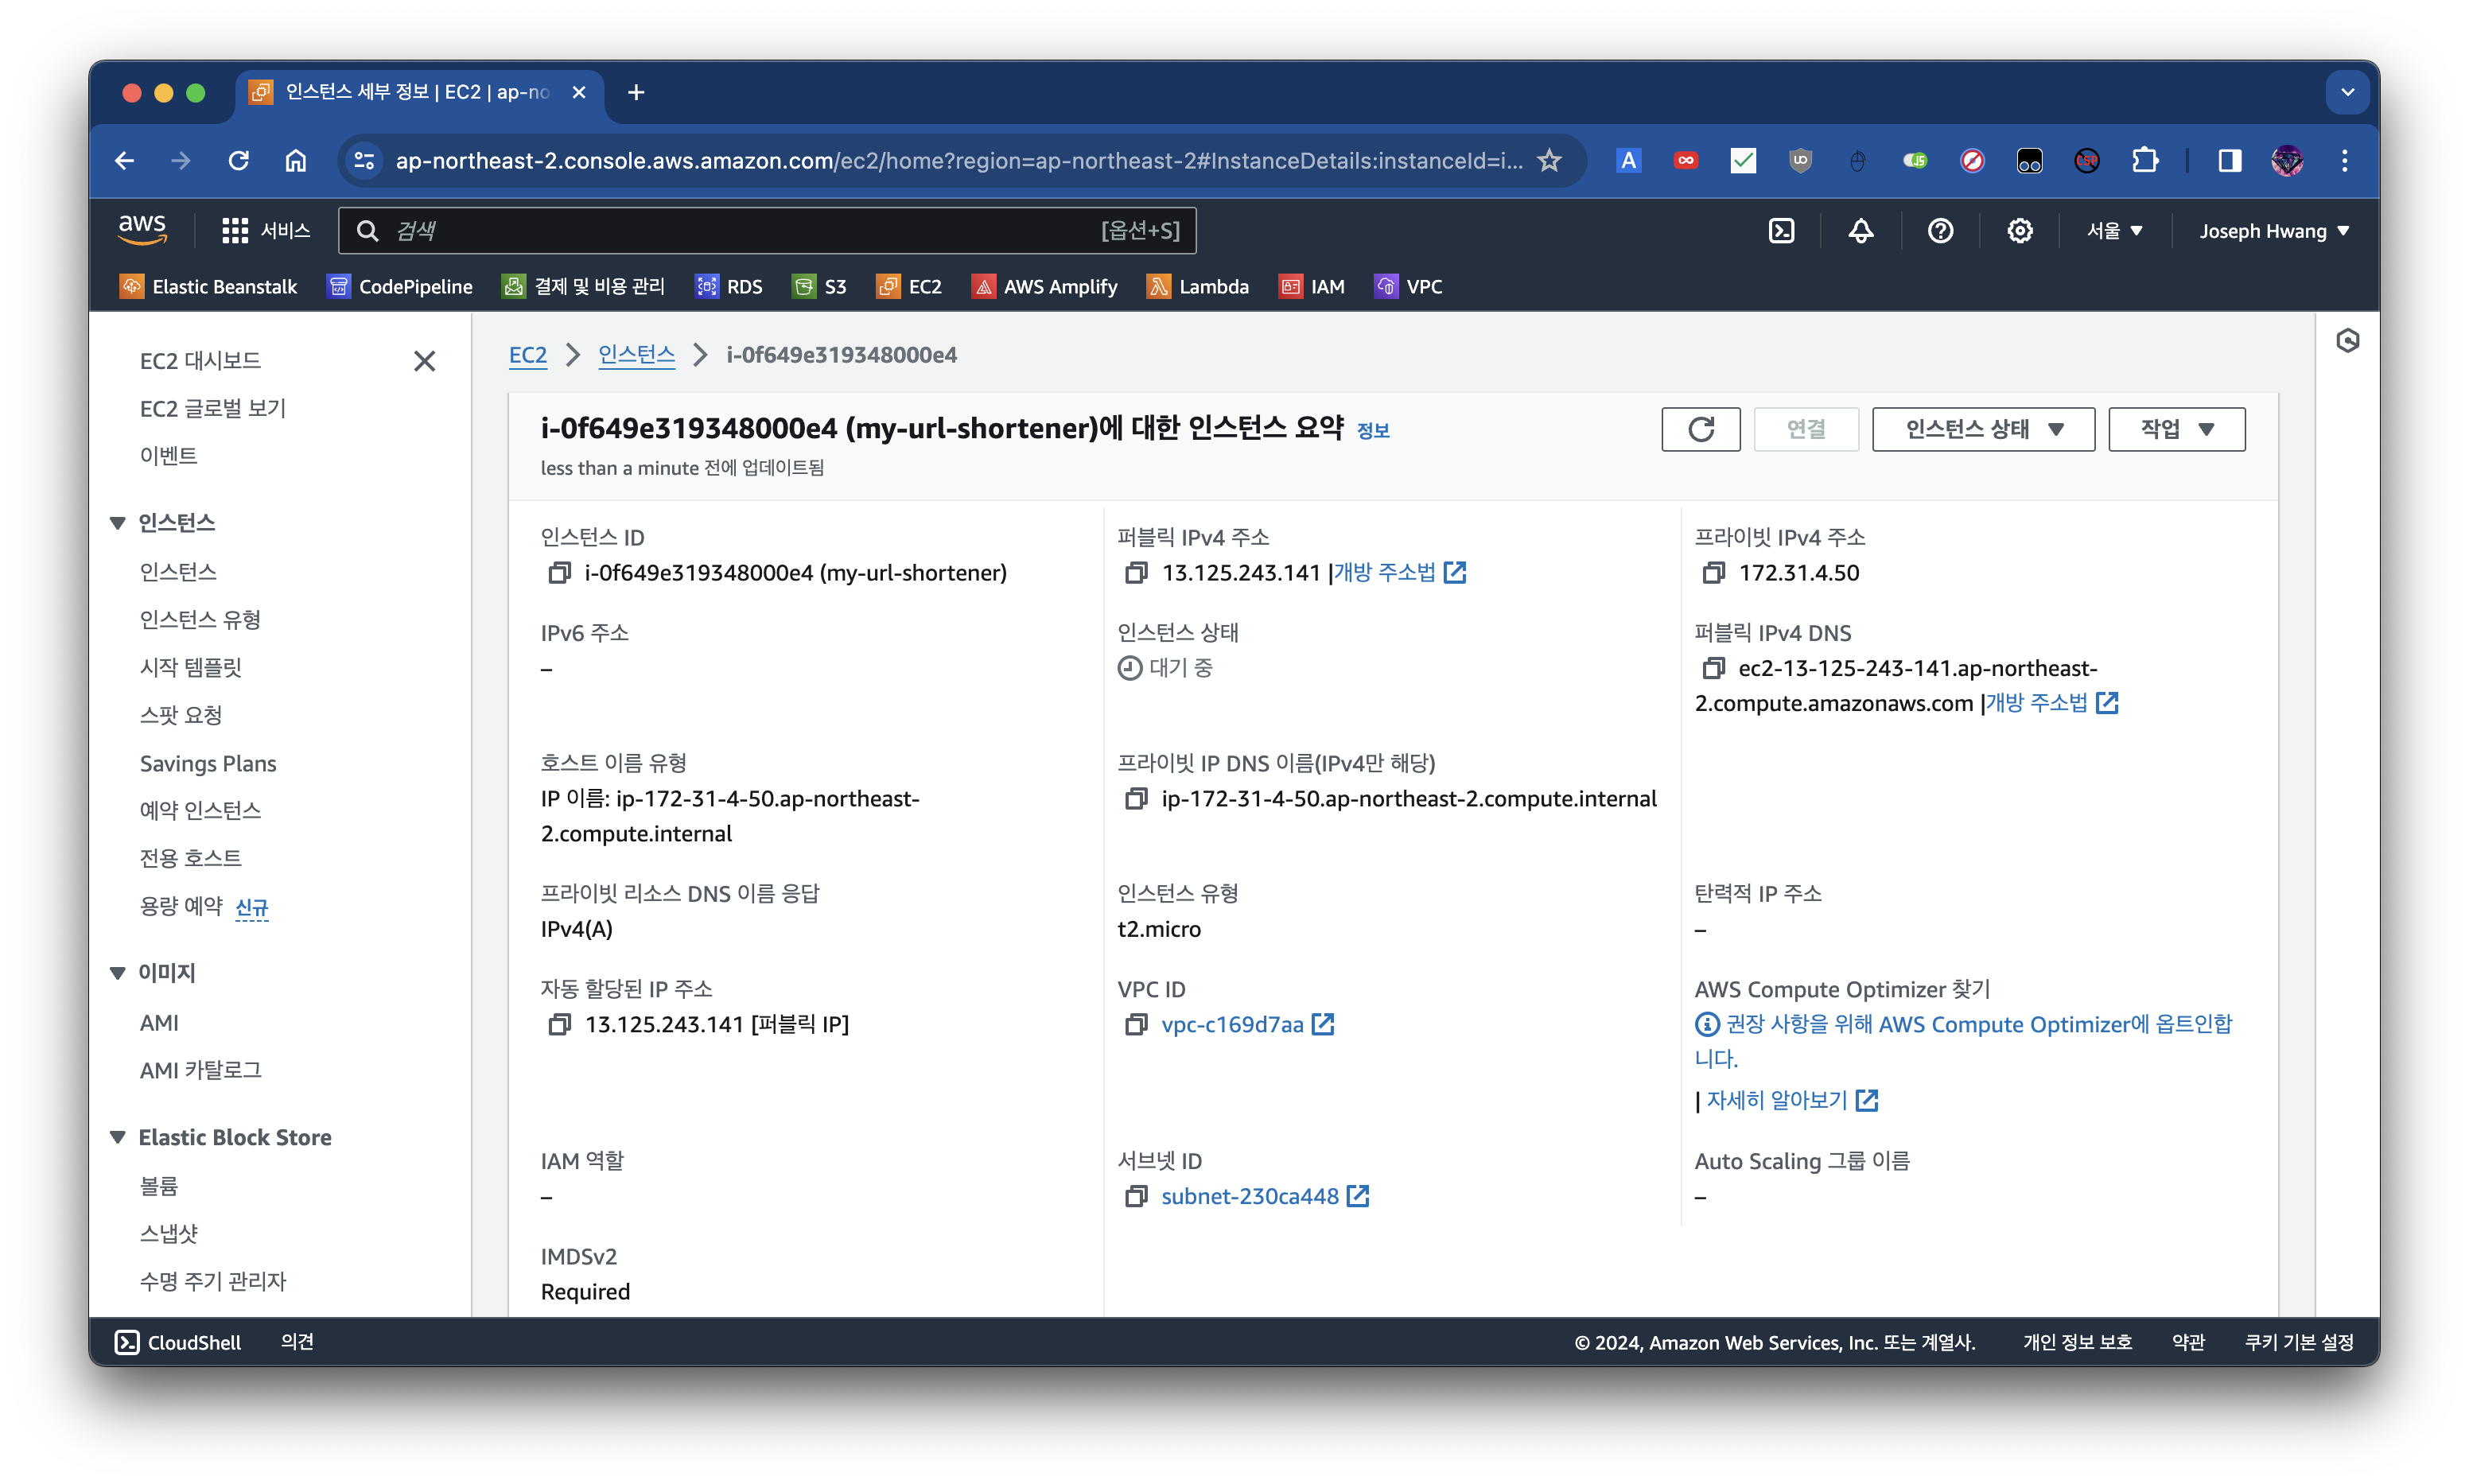This screenshot has width=2469, height=1484.
Task: Close the EC2 navigation sidebar
Action: point(424,361)
